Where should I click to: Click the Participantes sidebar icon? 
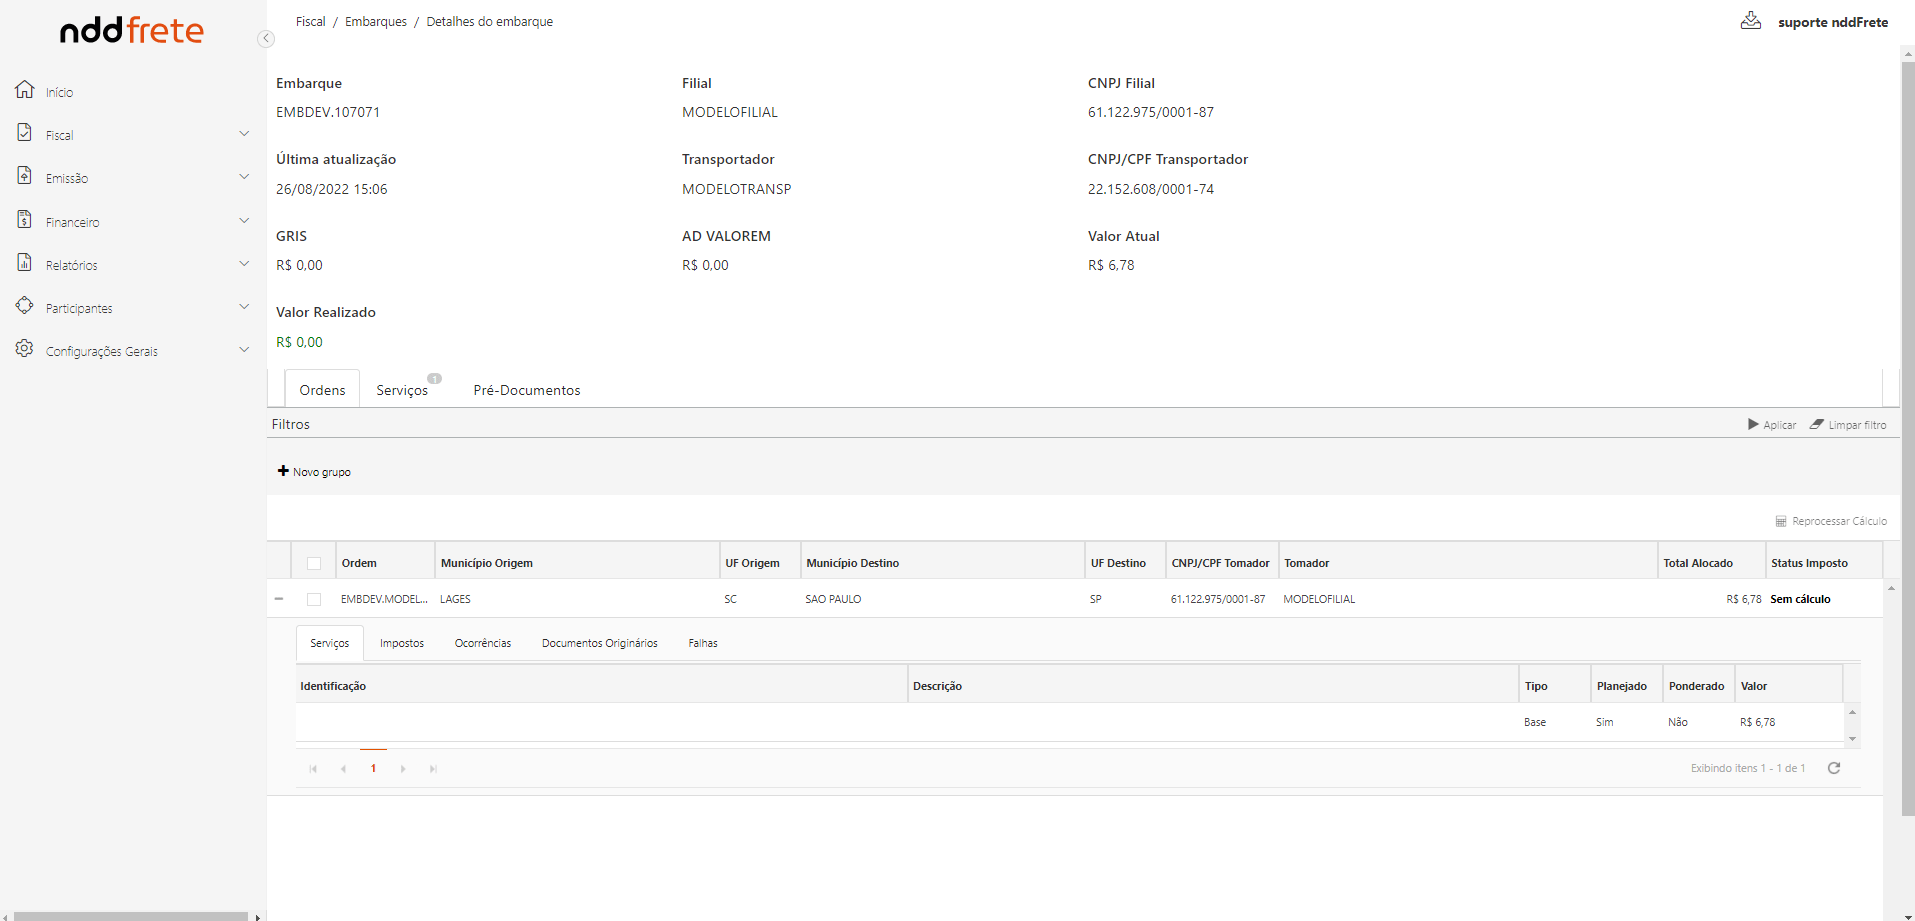pyautogui.click(x=25, y=306)
